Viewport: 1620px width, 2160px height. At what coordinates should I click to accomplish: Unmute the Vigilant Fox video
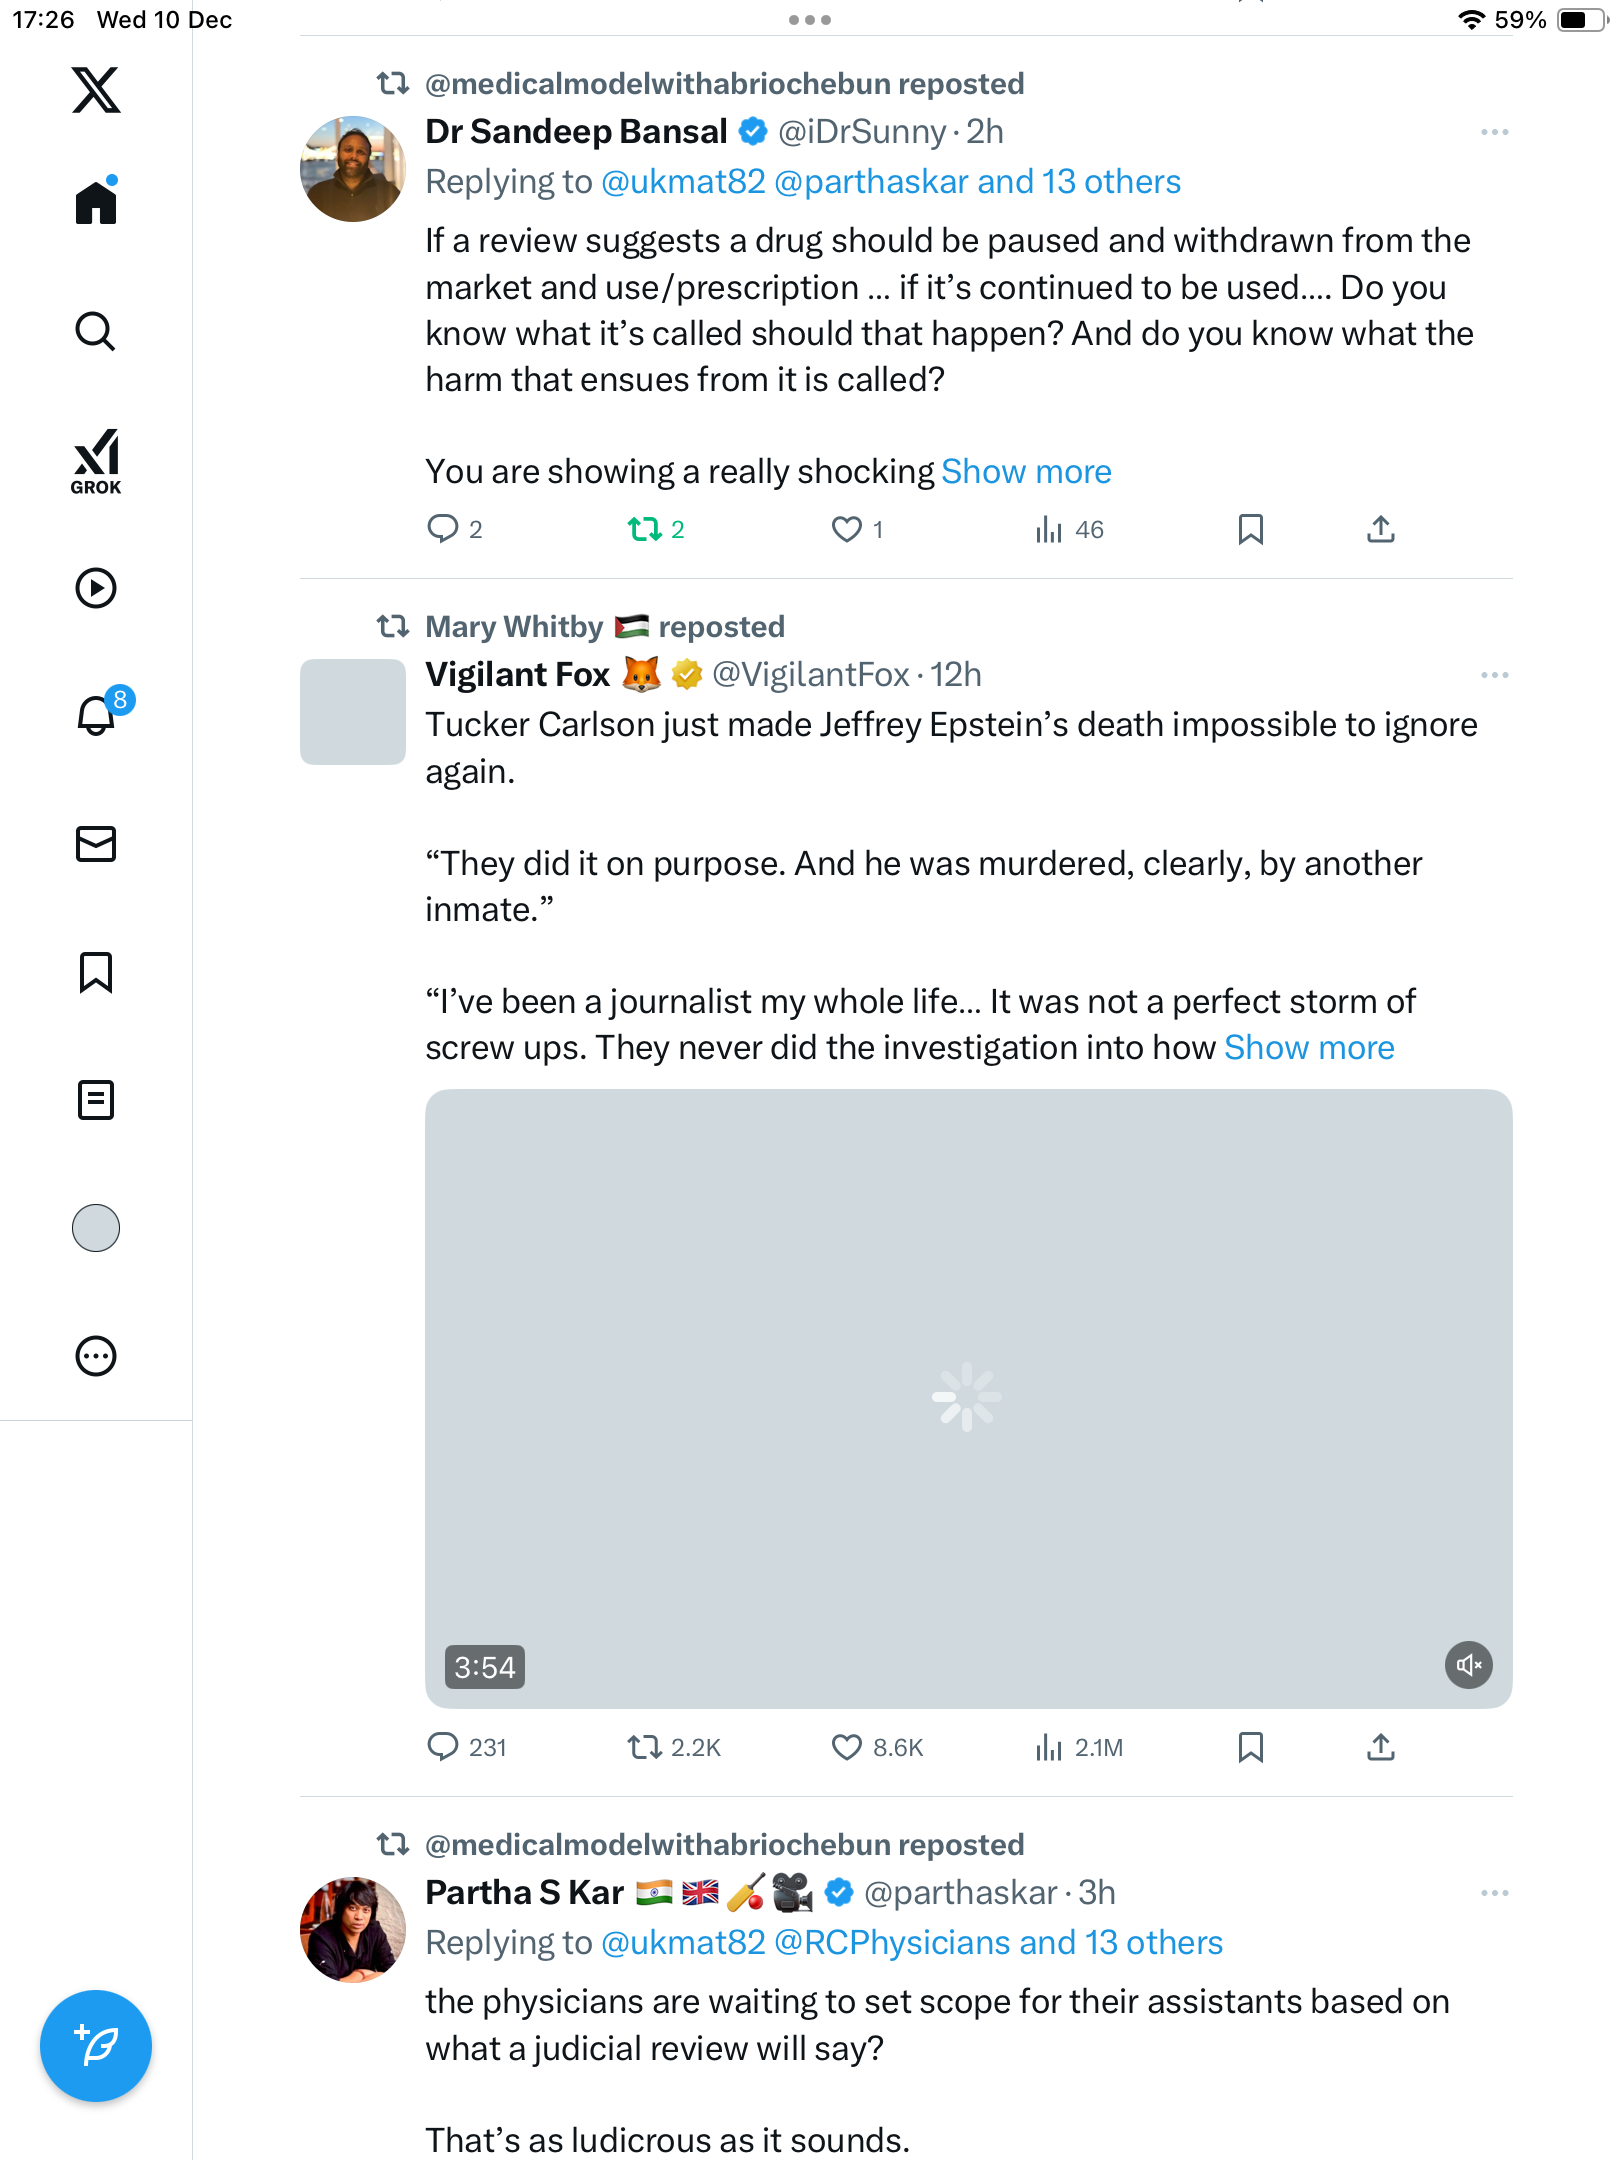[x=1468, y=1665]
